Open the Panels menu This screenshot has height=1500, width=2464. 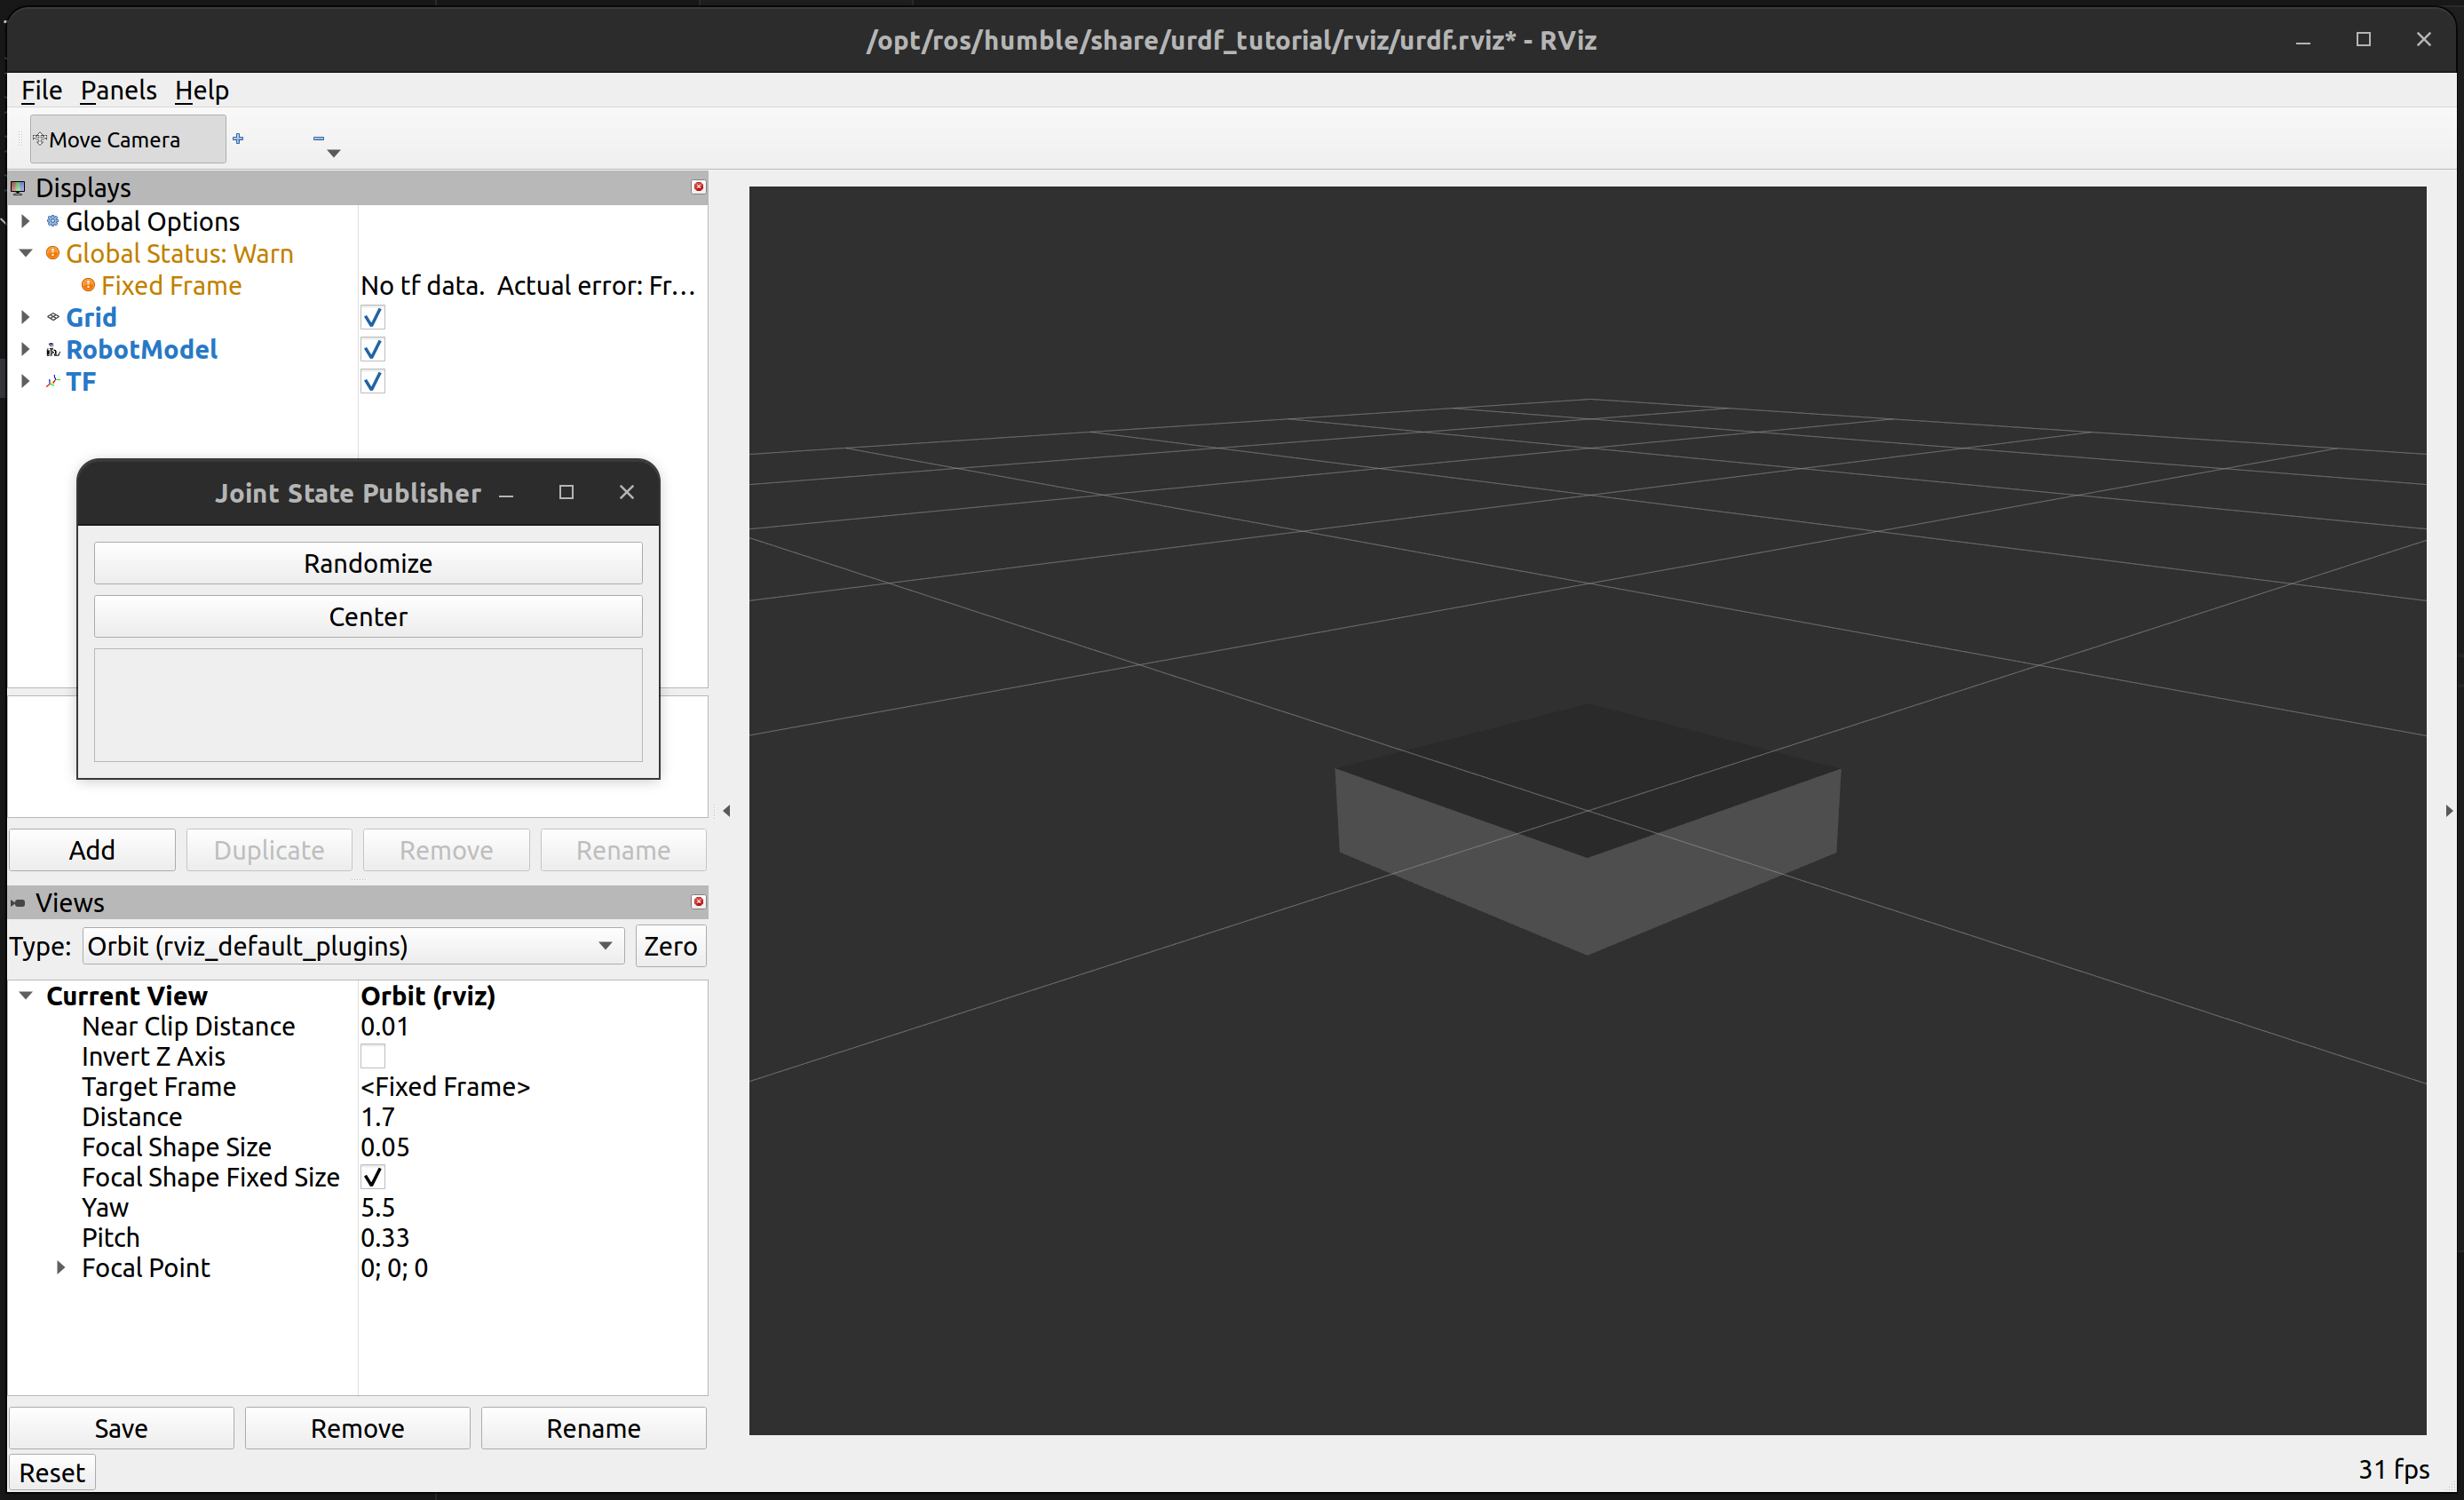click(118, 90)
